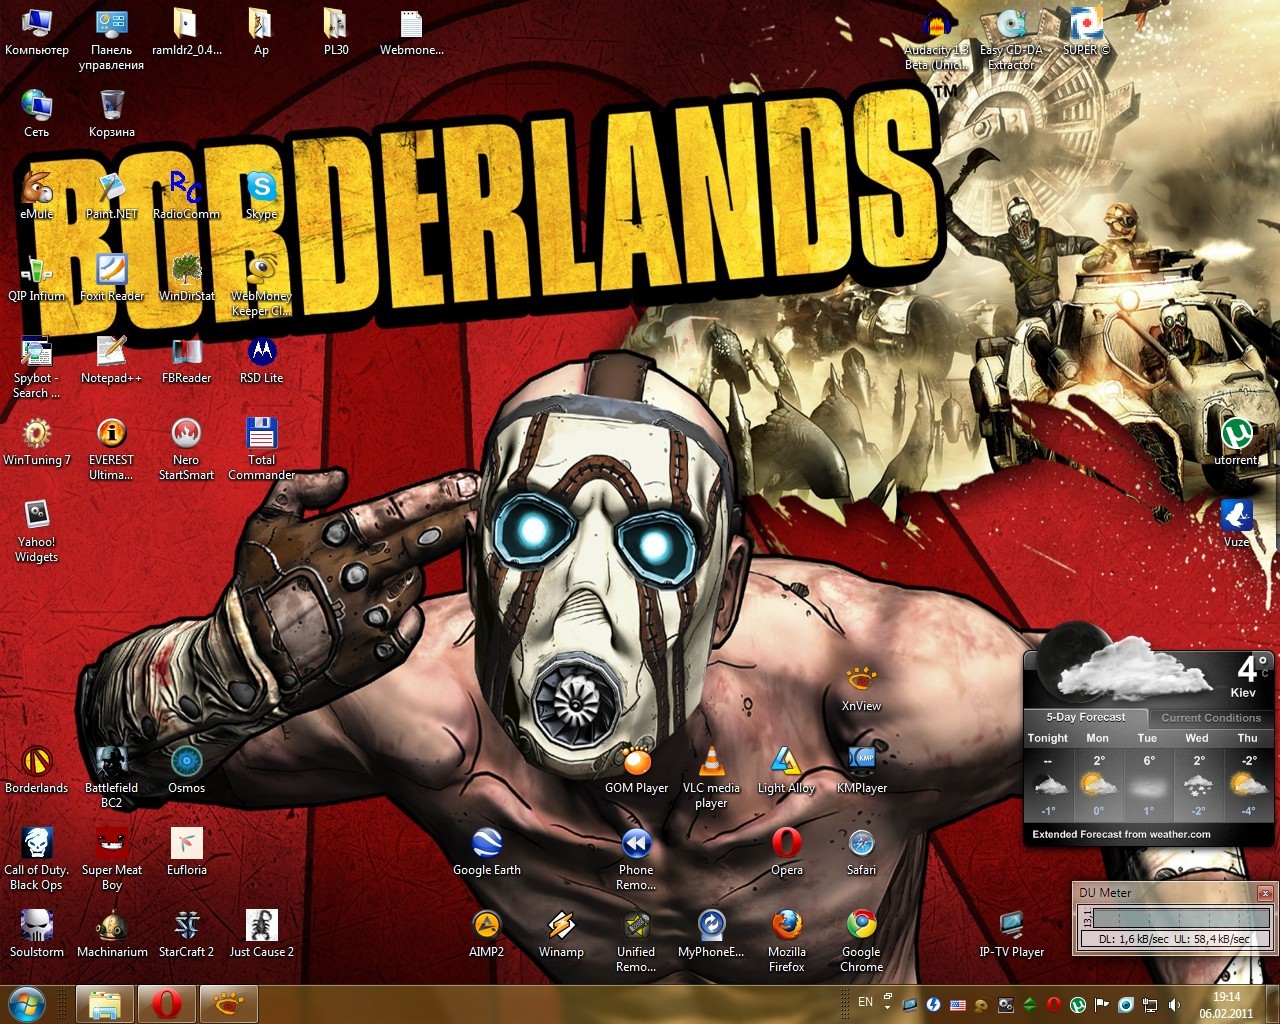This screenshot has width=1280, height=1024.
Task: Open Audacity 1.3 Beta shortcut
Action: (936, 39)
